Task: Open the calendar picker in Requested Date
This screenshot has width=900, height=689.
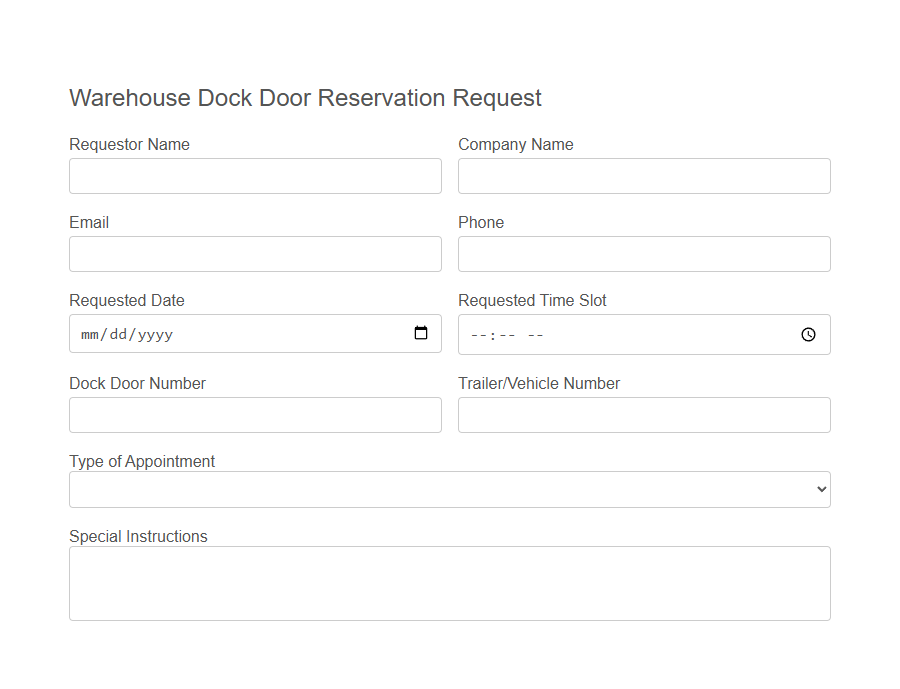Action: click(421, 333)
